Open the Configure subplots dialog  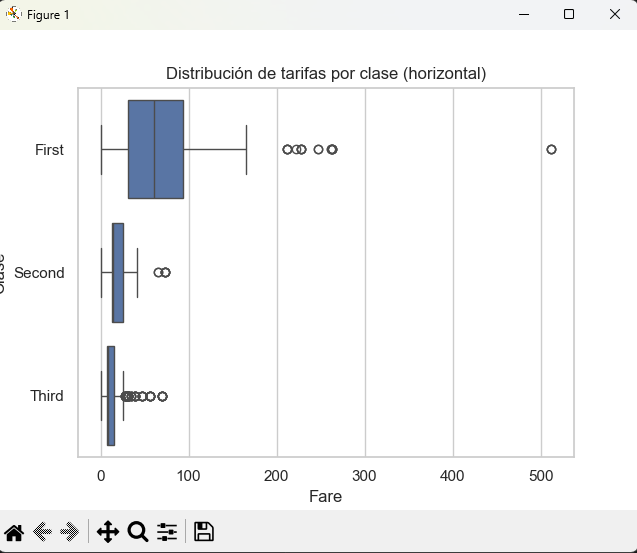tap(167, 532)
